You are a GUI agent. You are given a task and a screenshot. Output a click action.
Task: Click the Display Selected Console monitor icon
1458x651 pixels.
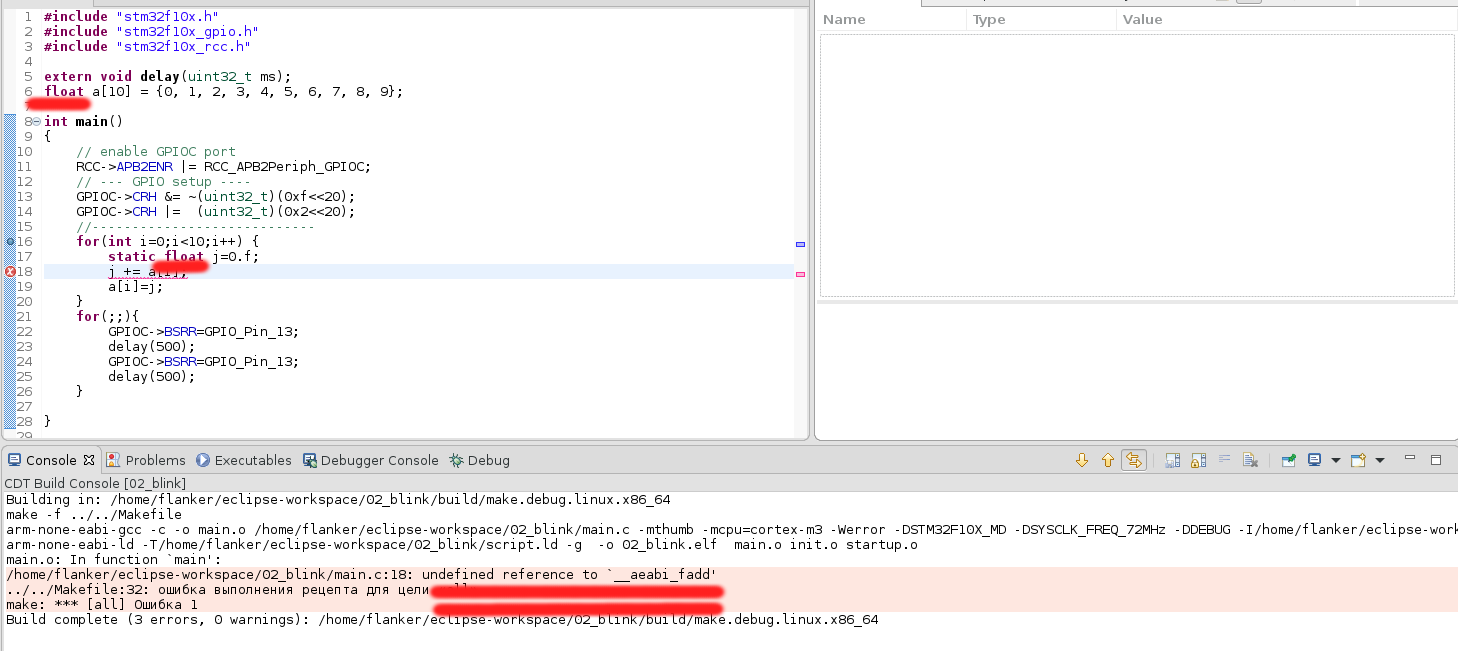[1314, 460]
